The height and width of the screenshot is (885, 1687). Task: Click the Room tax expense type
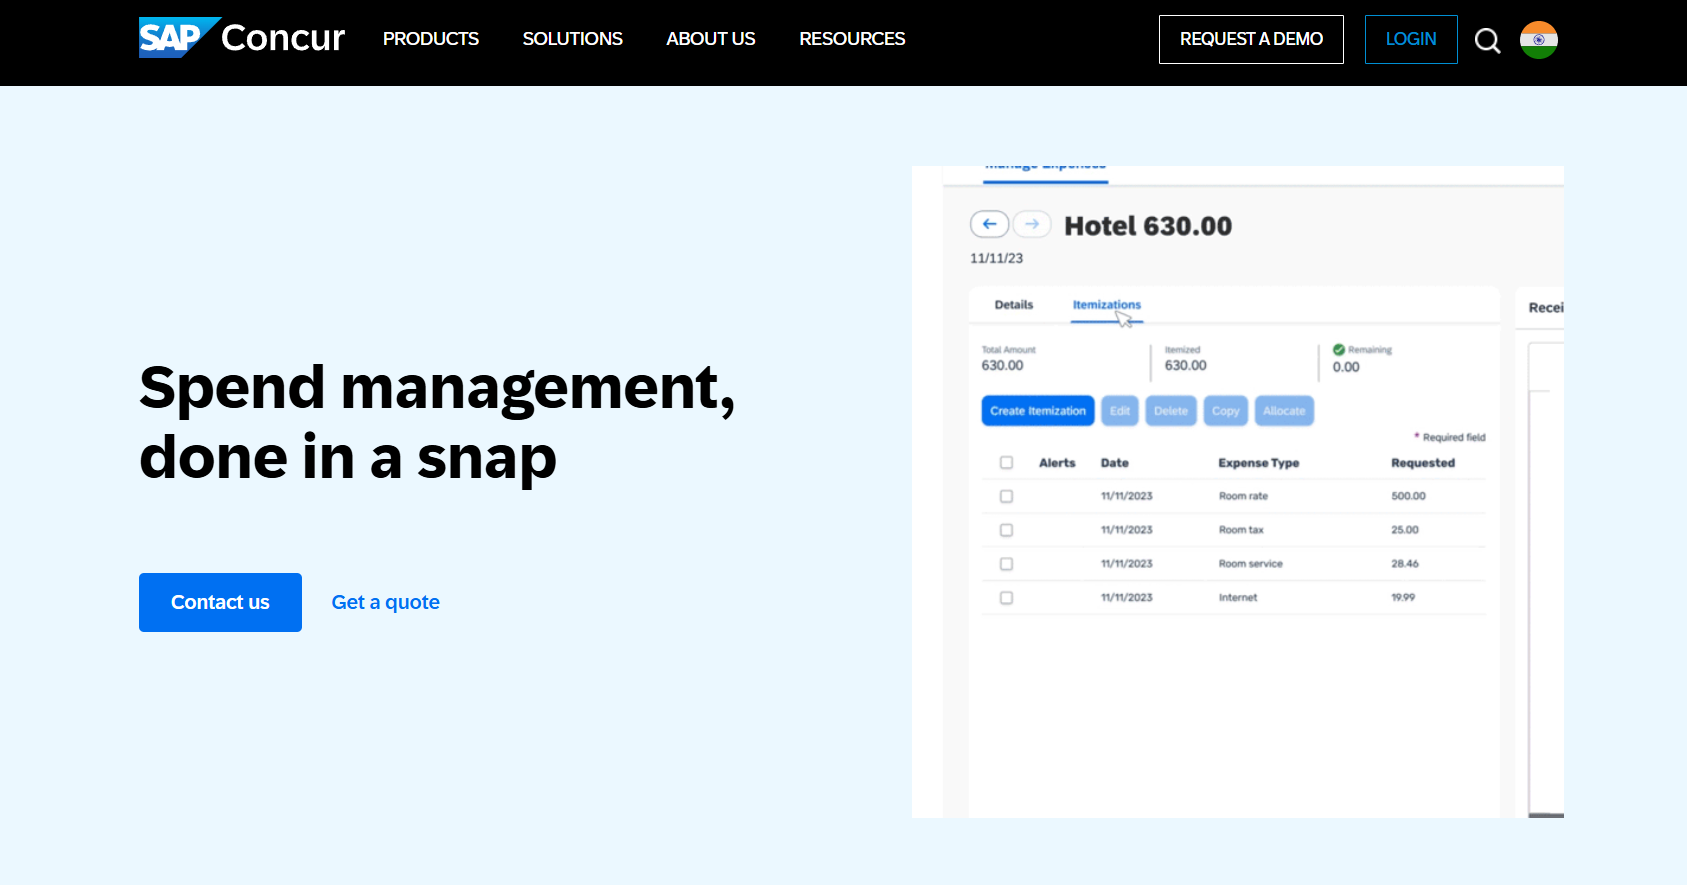coord(1241,530)
